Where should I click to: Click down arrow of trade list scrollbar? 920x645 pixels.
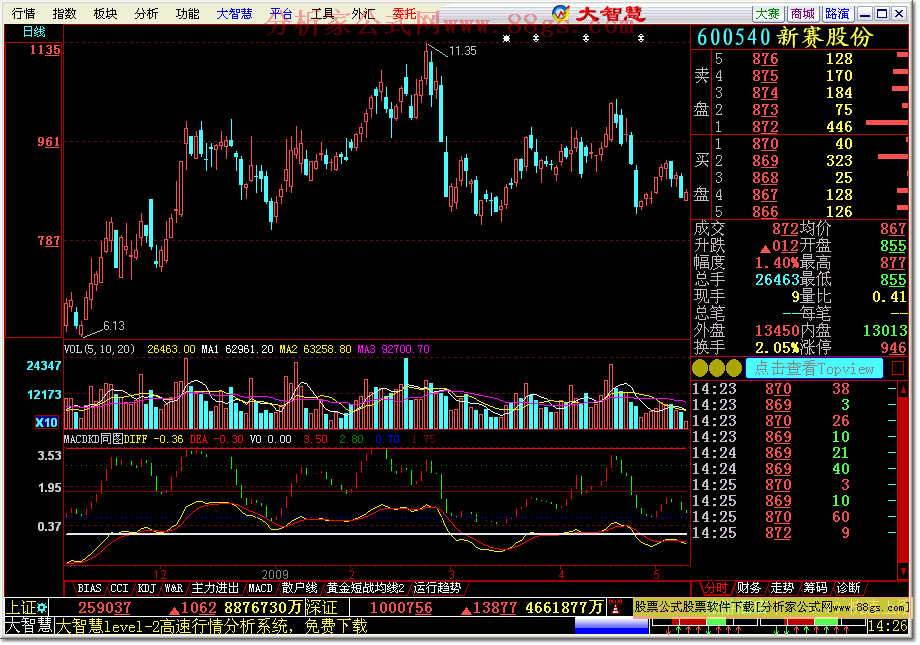[902, 570]
